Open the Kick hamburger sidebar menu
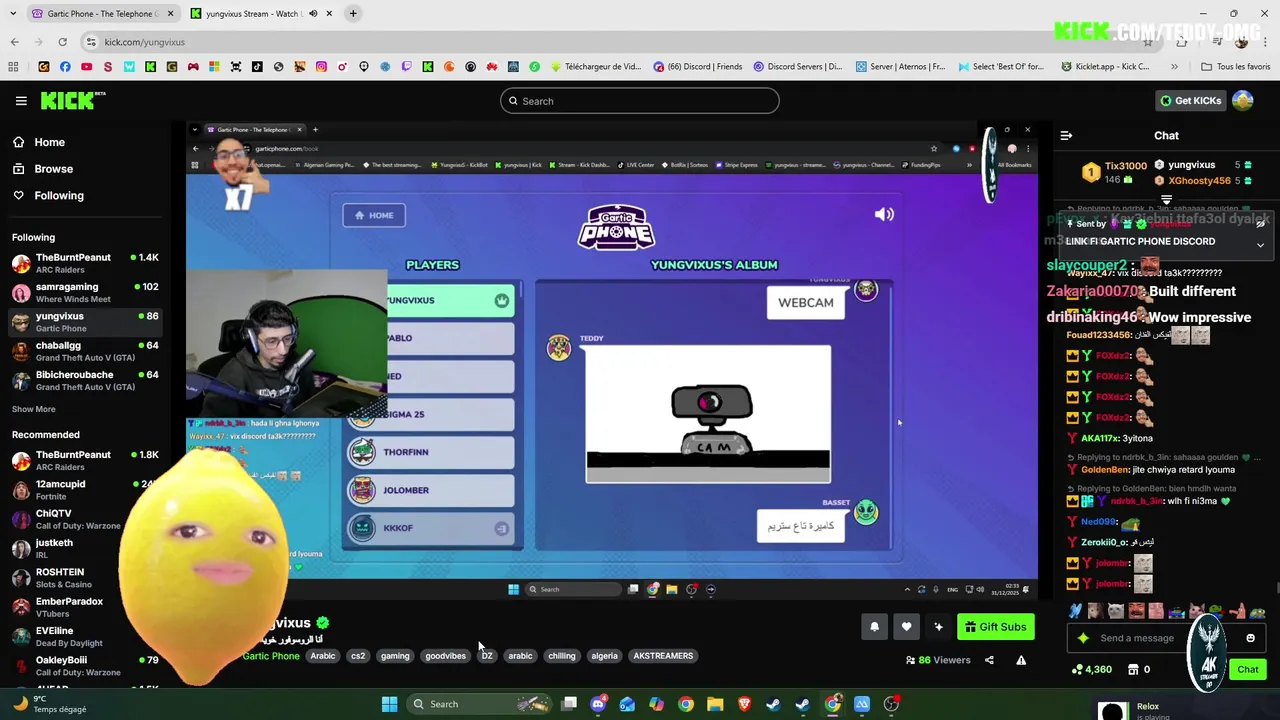1280x720 pixels. click(x=21, y=101)
